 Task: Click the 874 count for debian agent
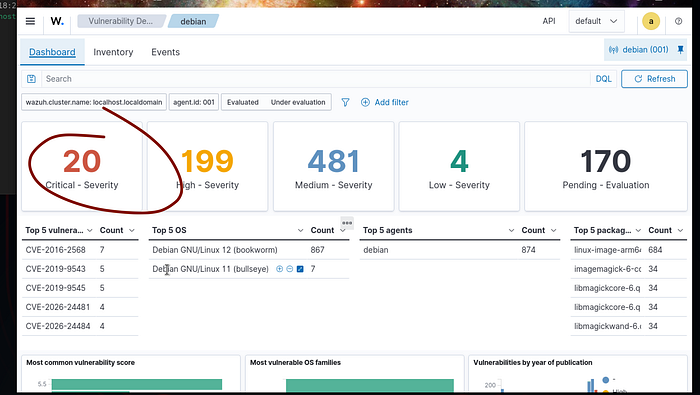point(528,250)
